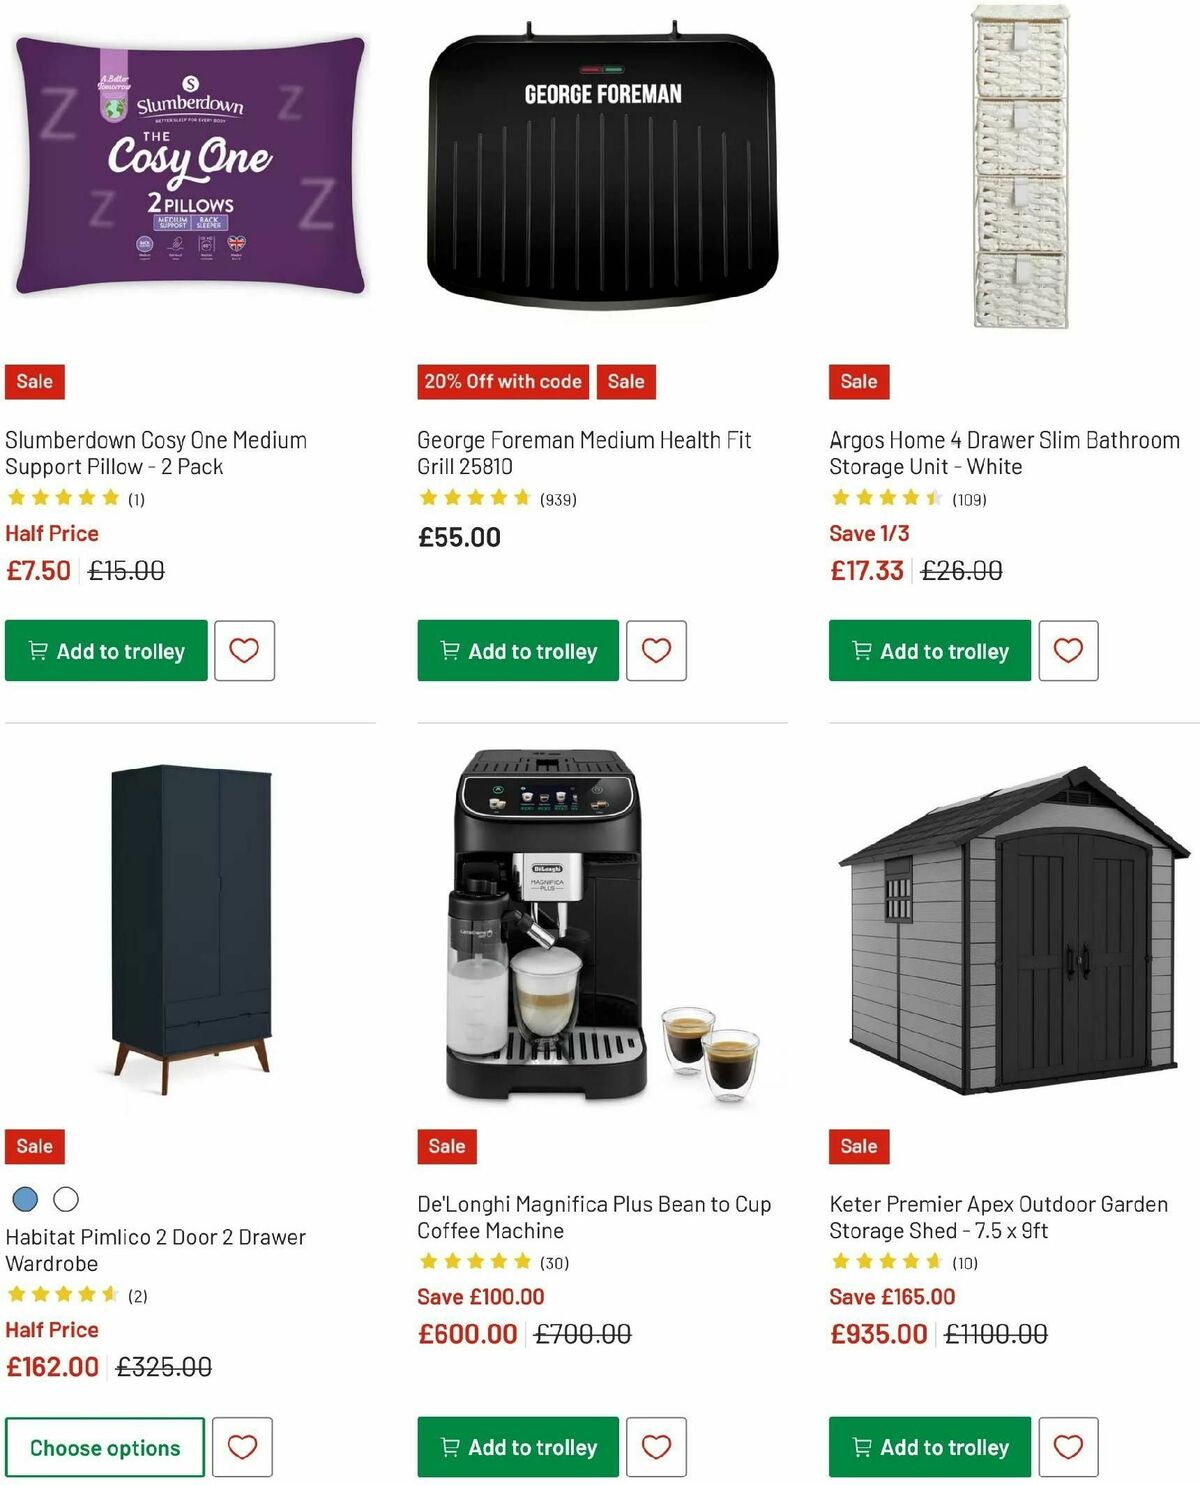Select the blue color swatch for Pimlico wardrobe
This screenshot has height=1485, width=1200.
[22, 1199]
